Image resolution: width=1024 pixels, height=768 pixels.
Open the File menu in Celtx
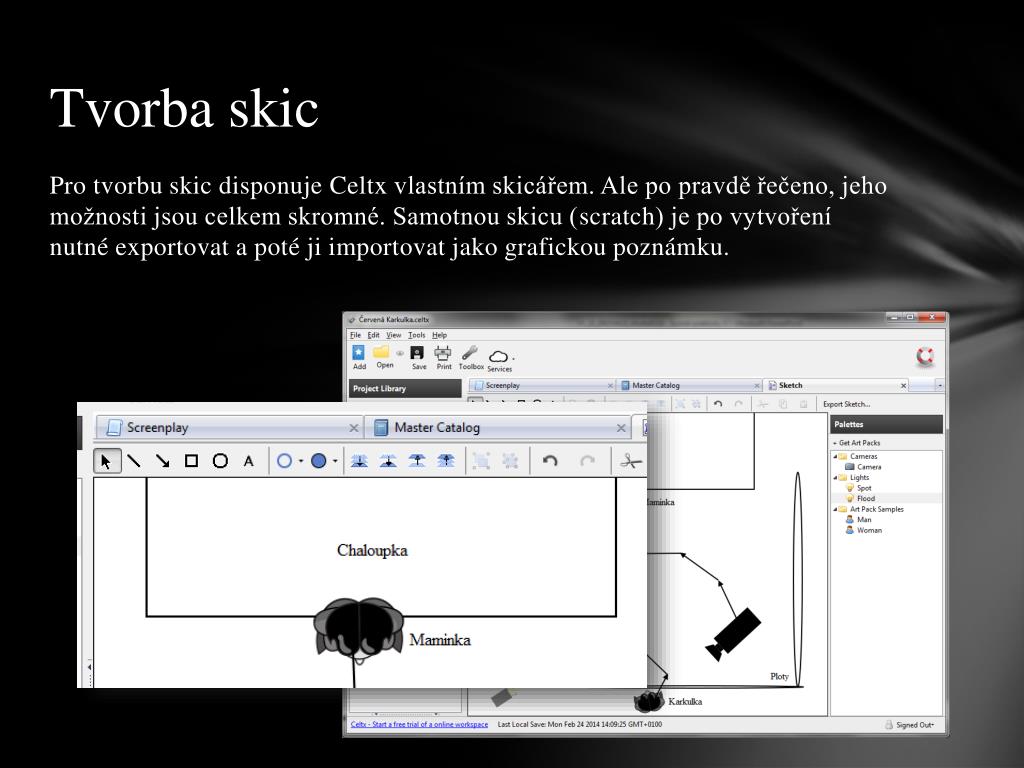tap(355, 335)
